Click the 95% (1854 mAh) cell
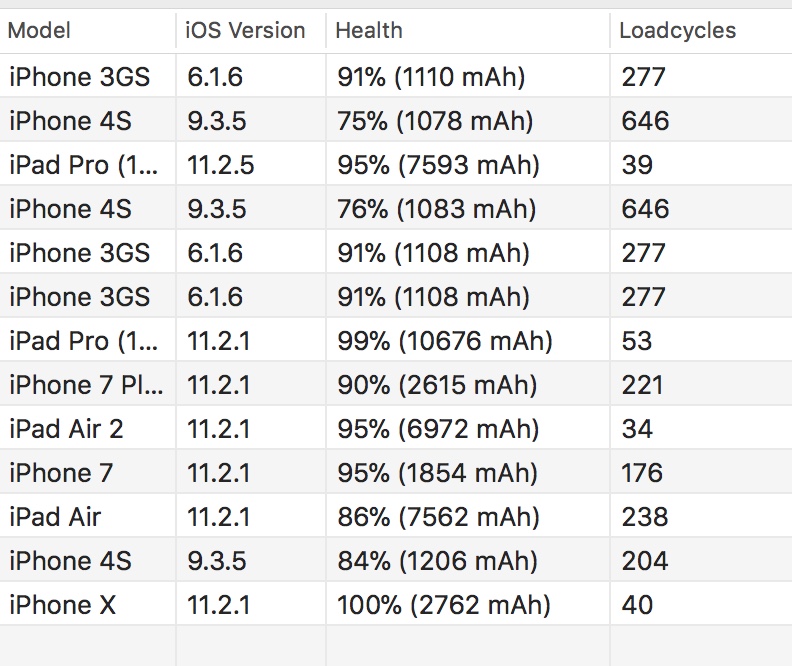792x666 pixels. click(x=468, y=472)
